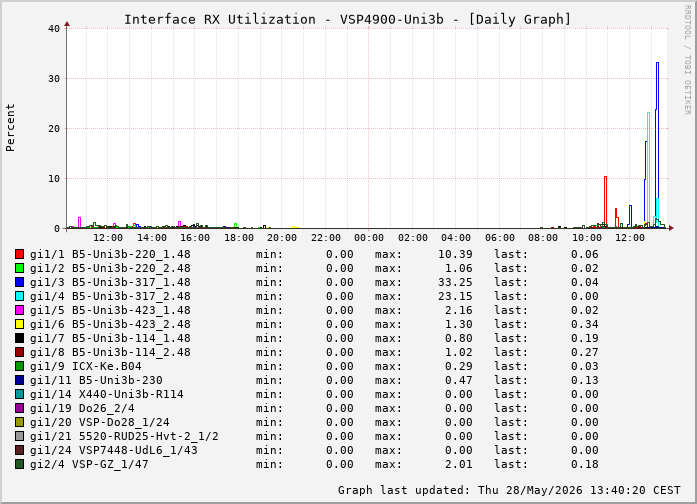Select the label gi1/21 5520-RUD25-Hvt-2_1/2
Viewport: 697px width, 504px height.
[x=124, y=436]
